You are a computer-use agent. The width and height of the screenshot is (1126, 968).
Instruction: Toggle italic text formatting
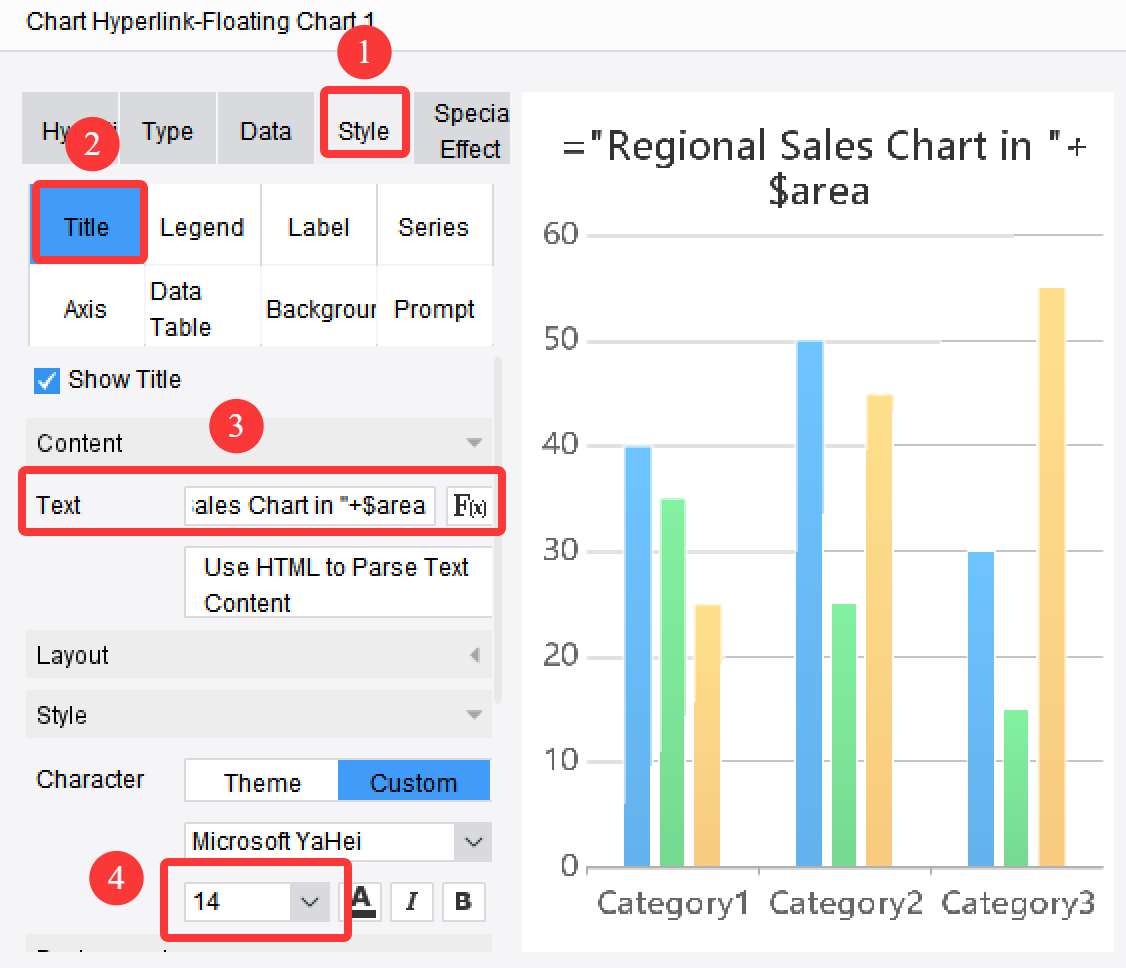coord(411,901)
